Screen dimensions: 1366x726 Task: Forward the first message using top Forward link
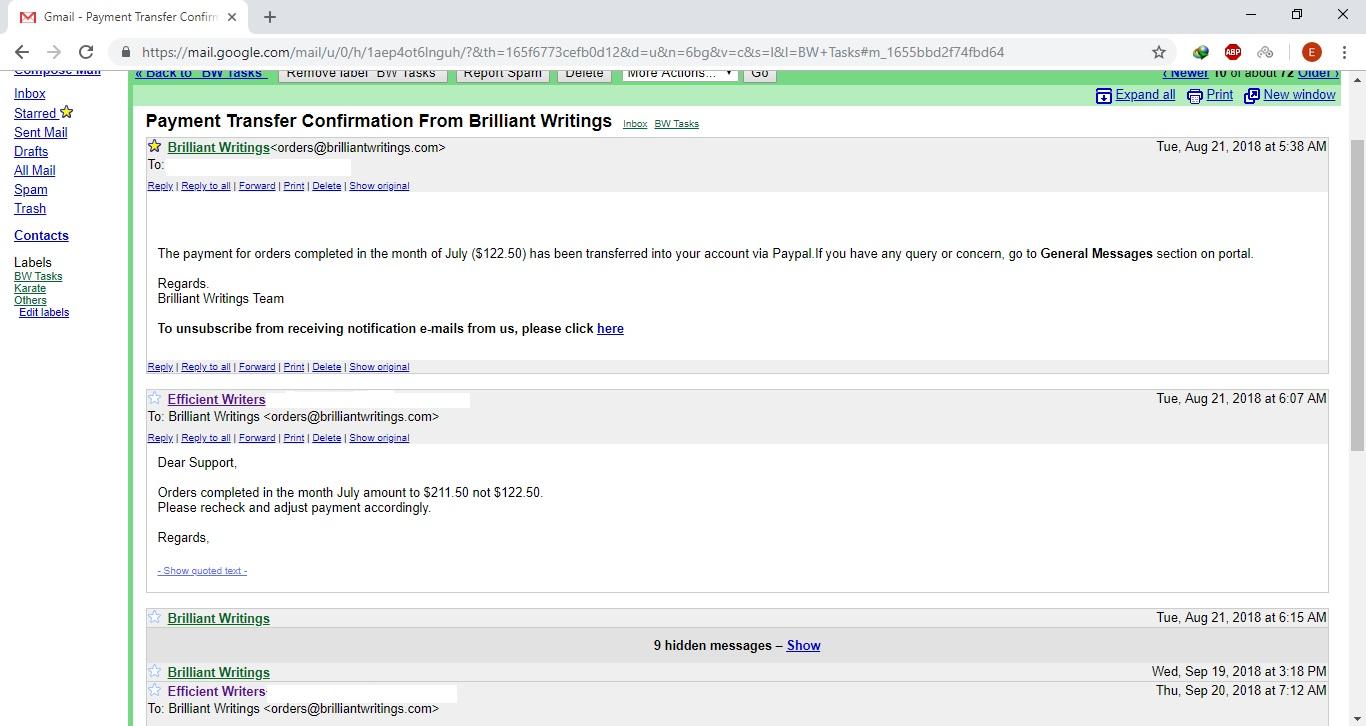point(257,186)
